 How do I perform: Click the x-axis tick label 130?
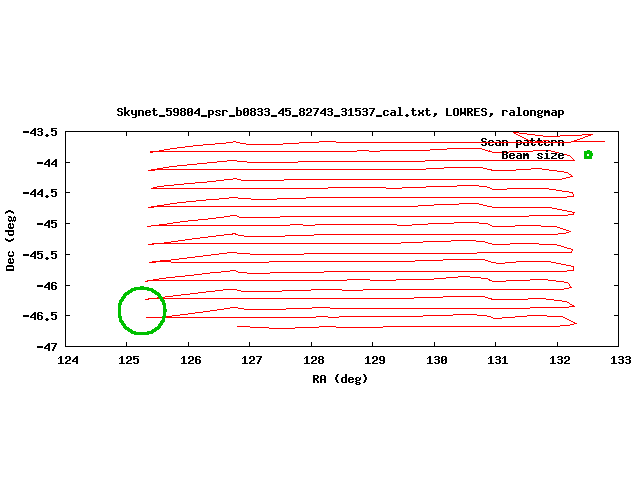(436, 360)
